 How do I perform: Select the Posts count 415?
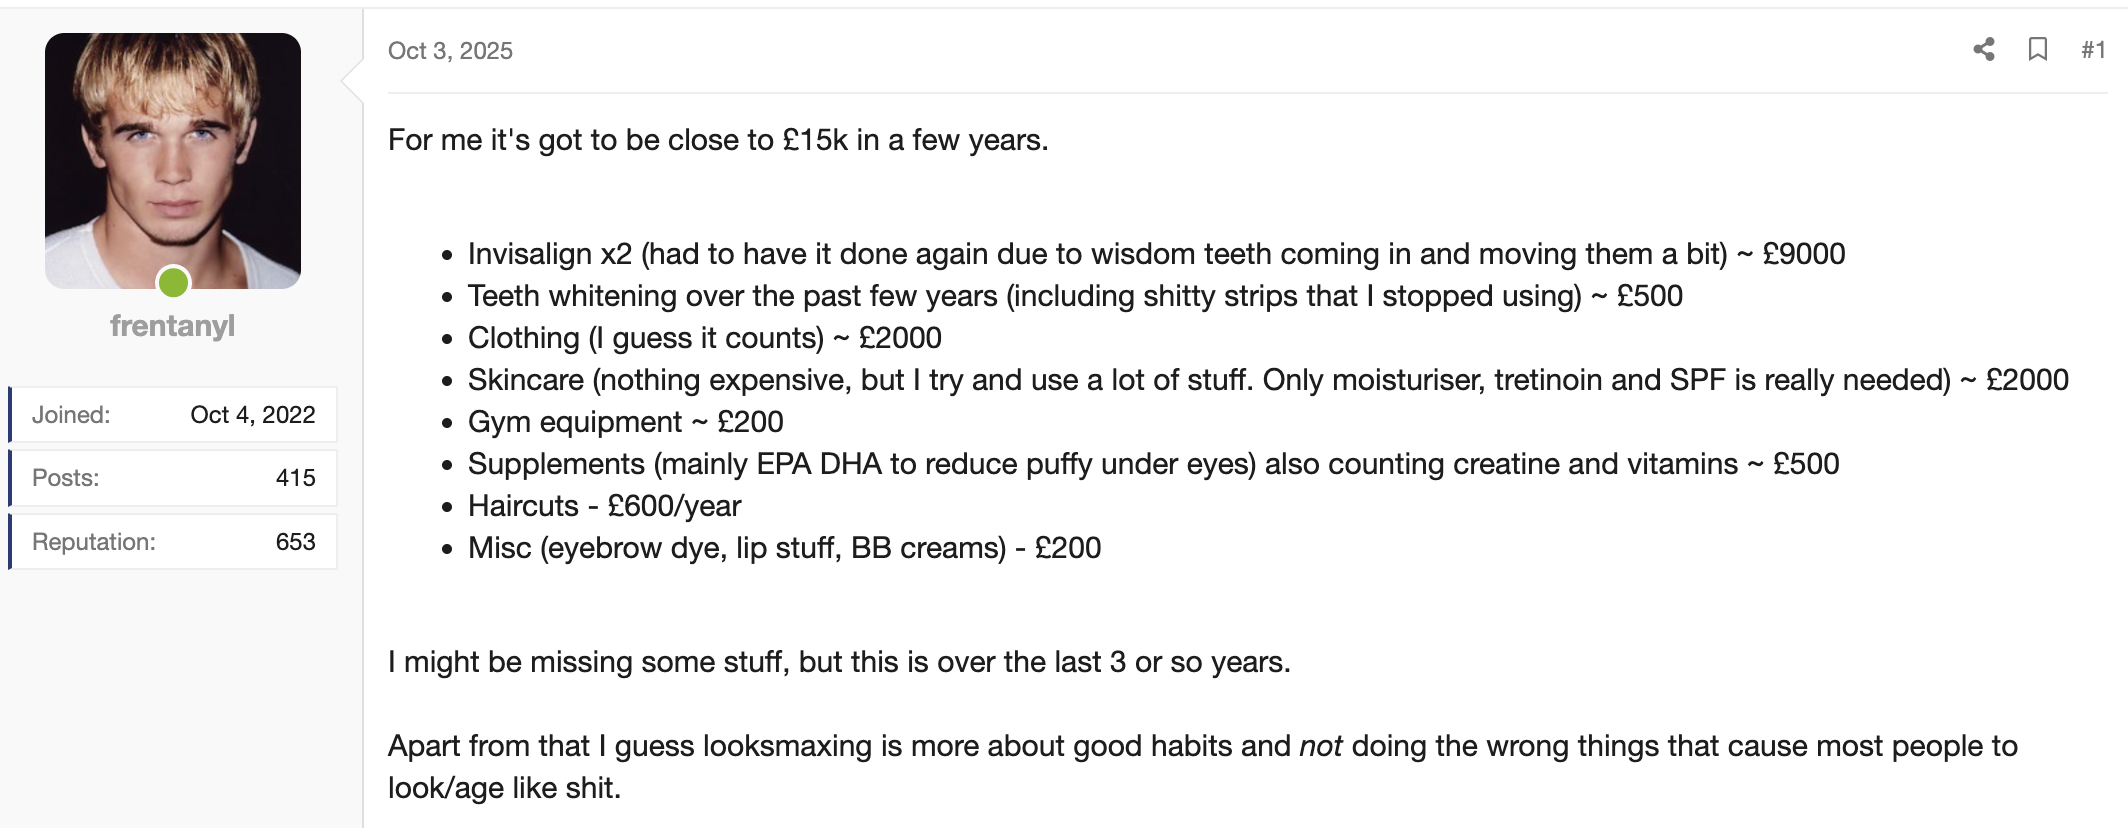click(295, 478)
